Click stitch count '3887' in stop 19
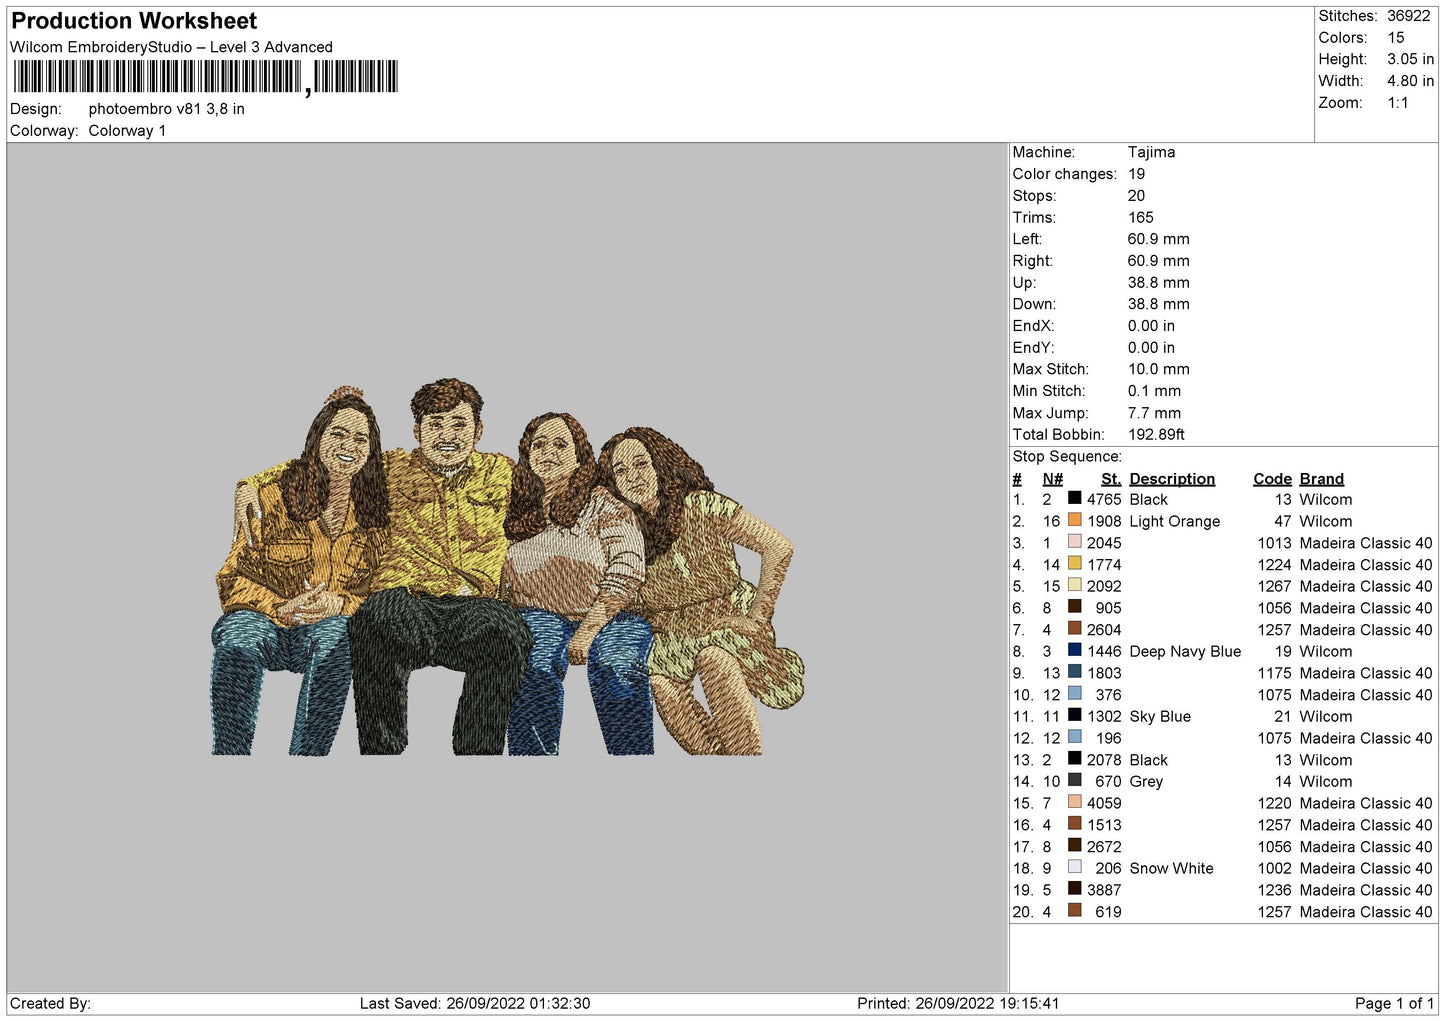Image resolution: width=1445 pixels, height=1021 pixels. [1104, 890]
